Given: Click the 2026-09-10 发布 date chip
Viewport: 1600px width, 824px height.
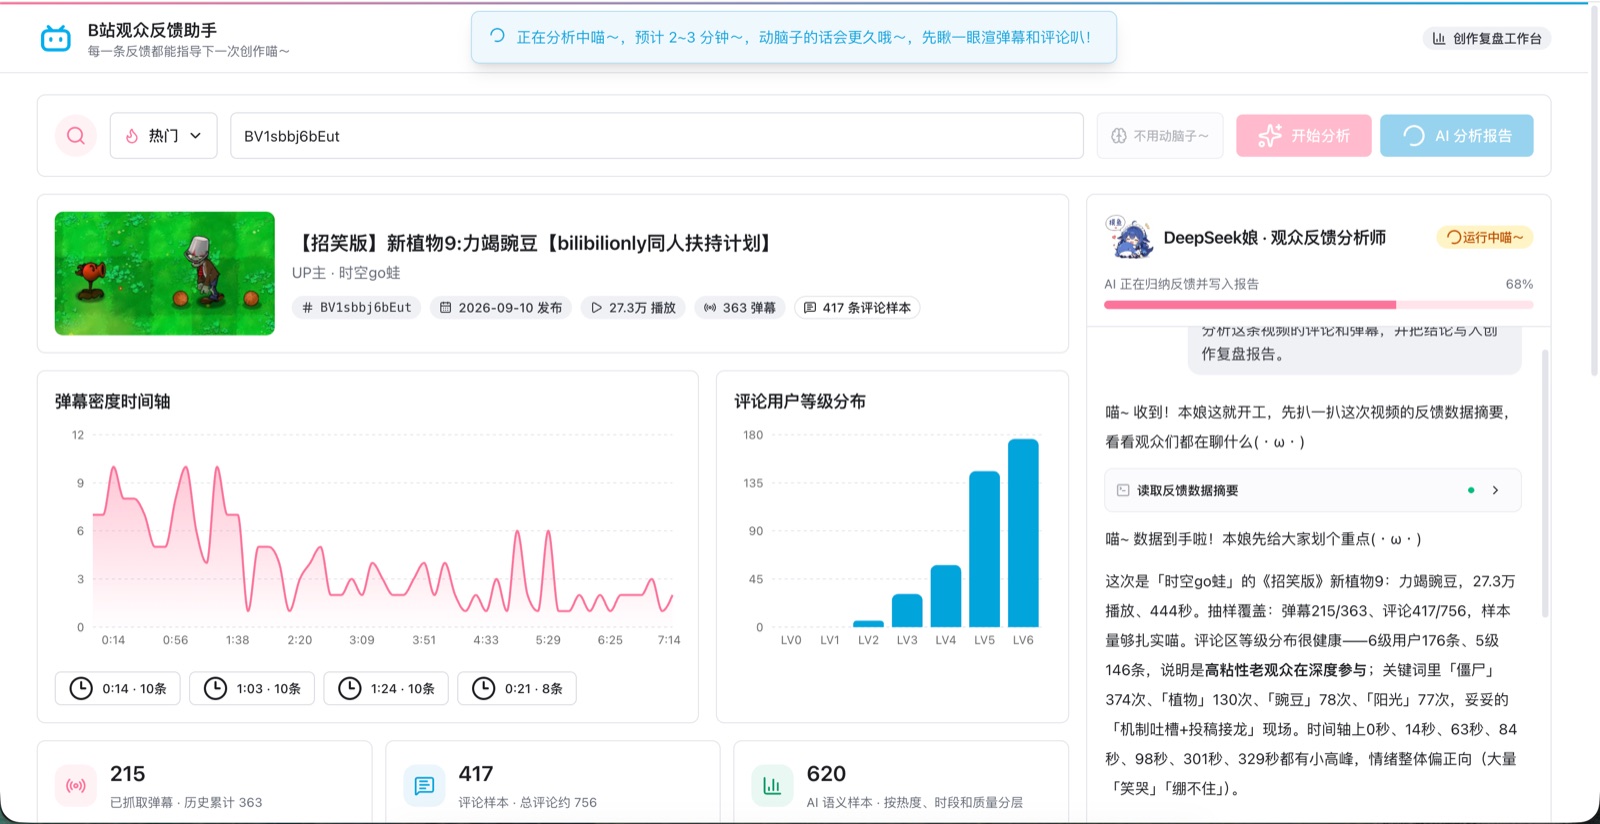Looking at the screenshot, I should coord(501,308).
